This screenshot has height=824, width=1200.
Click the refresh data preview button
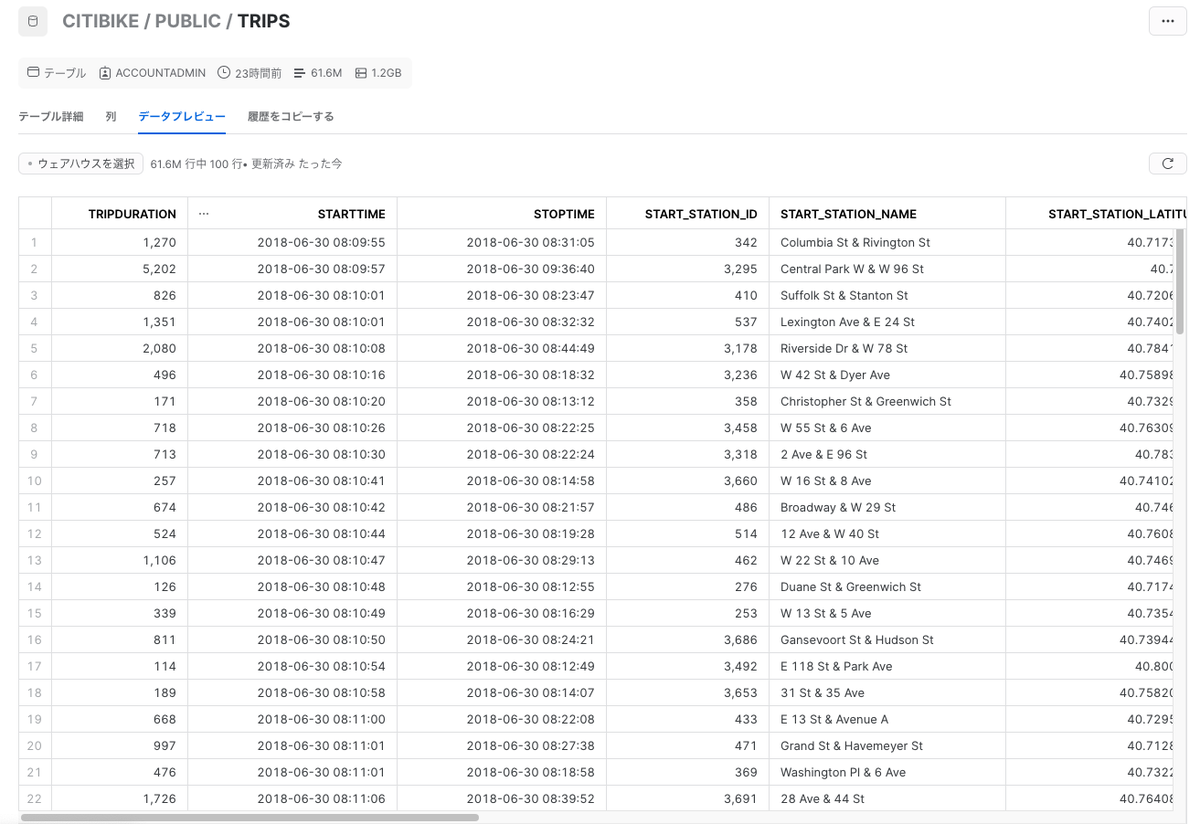point(1167,164)
